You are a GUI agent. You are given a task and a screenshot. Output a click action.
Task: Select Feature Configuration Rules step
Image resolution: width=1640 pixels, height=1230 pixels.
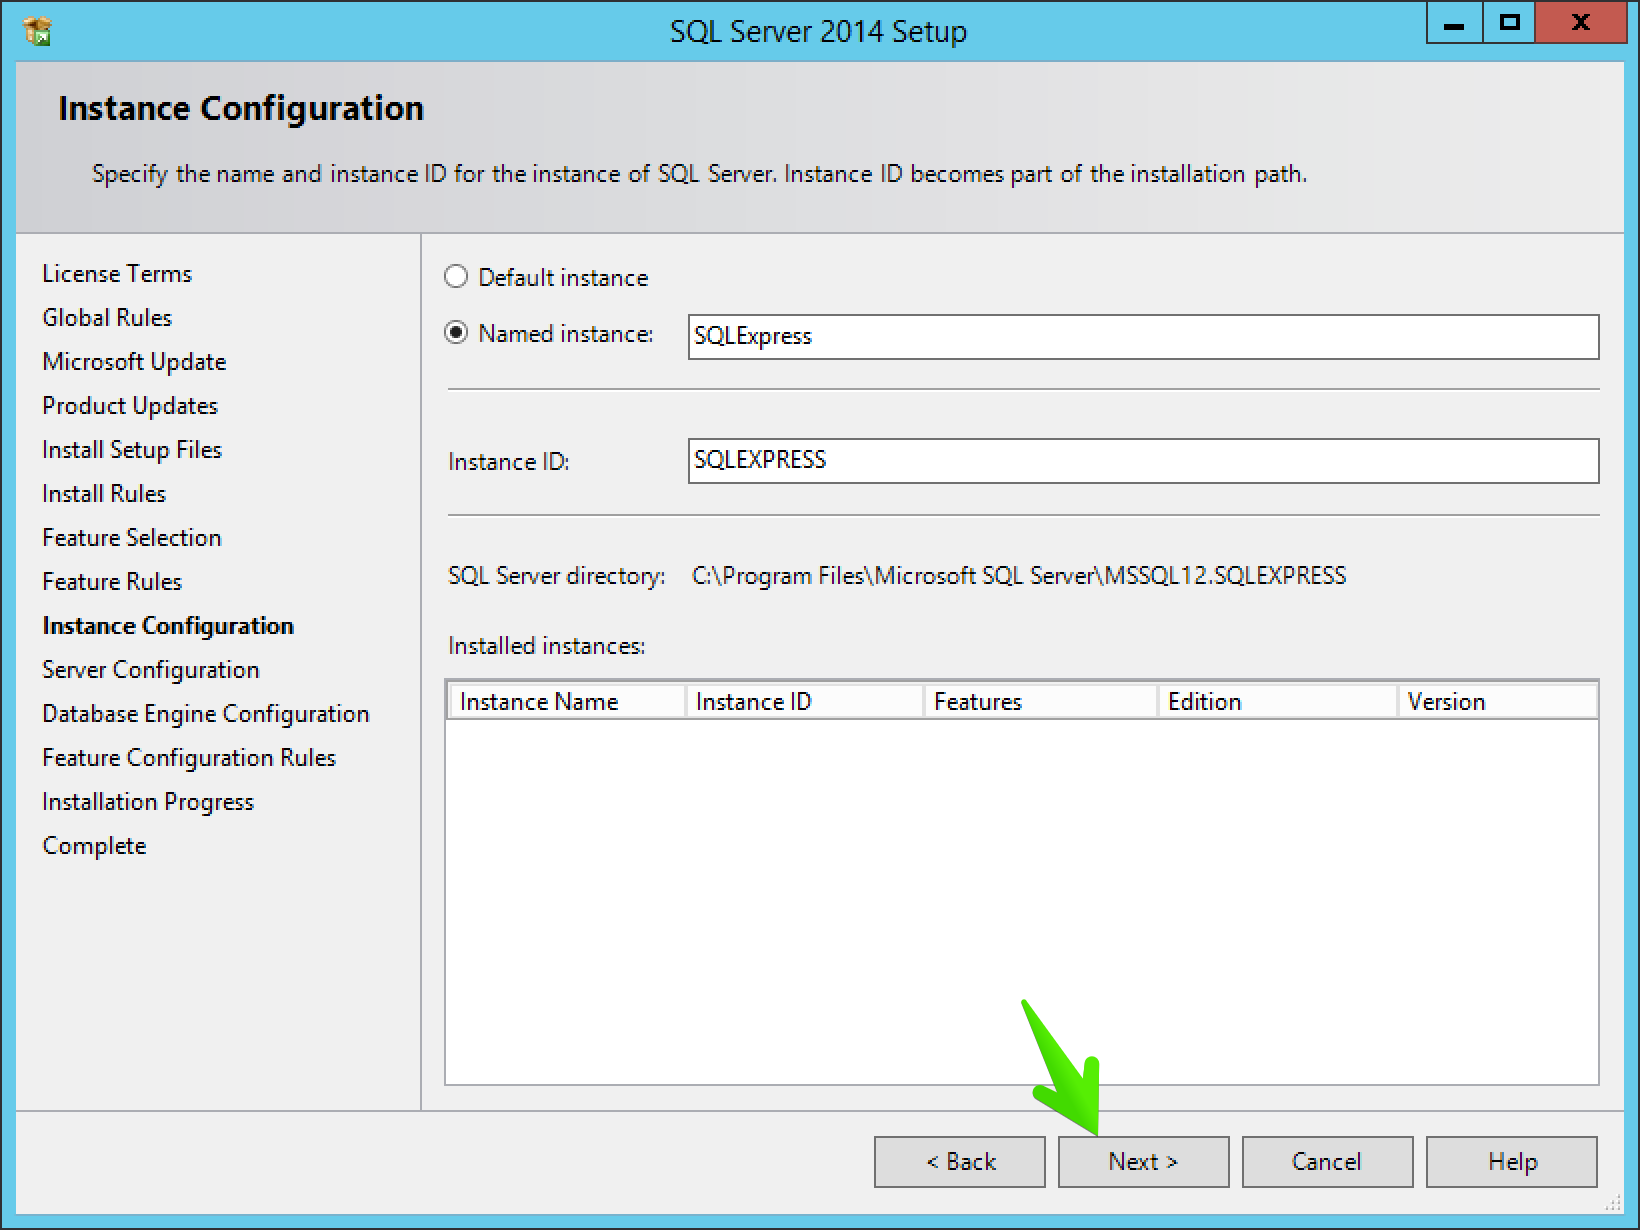click(189, 758)
